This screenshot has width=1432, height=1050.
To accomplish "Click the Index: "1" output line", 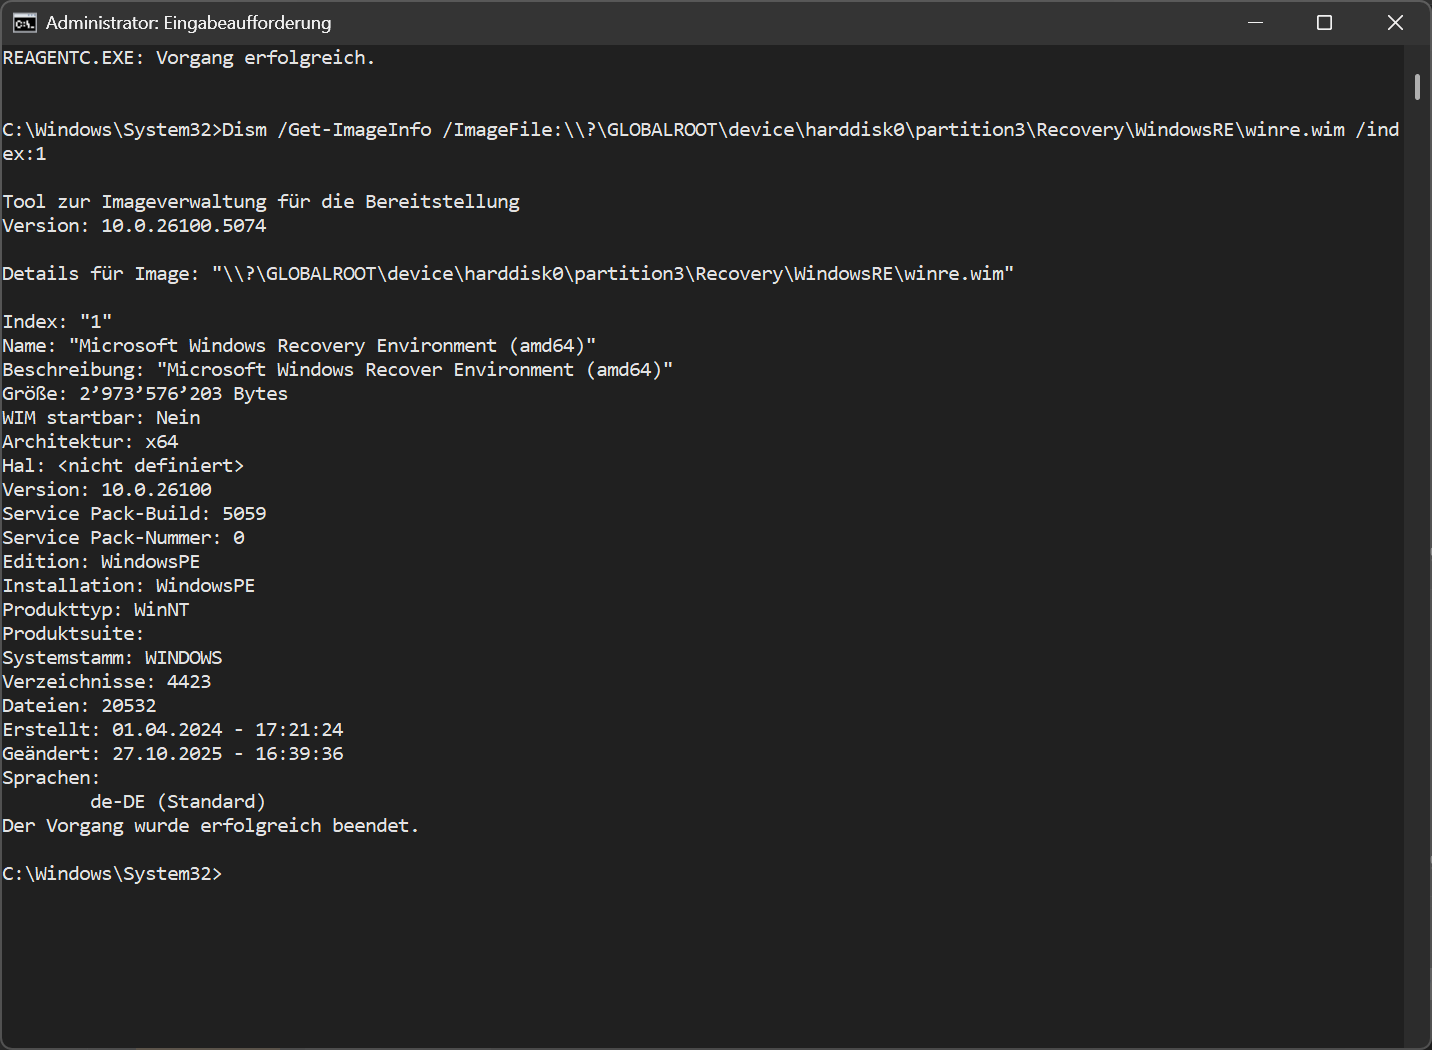I will pyautogui.click(x=57, y=322).
